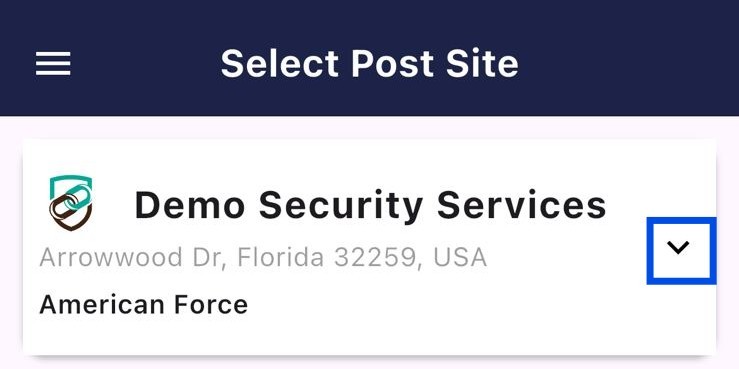The width and height of the screenshot is (739, 369).
Task: Click the Select Post Site header title
Action: pyautogui.click(x=370, y=64)
